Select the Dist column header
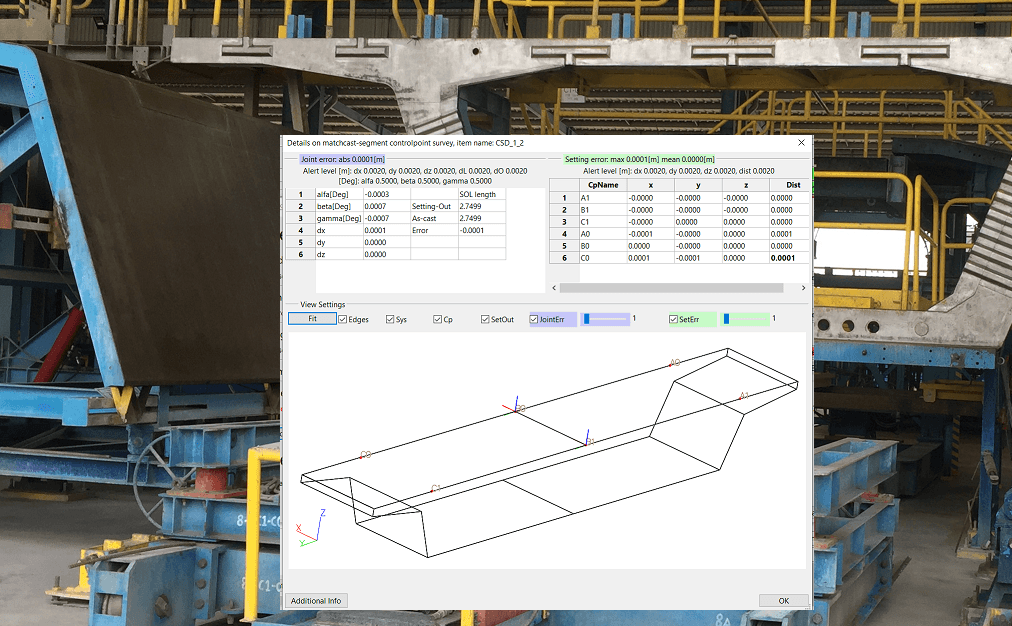 [792, 184]
